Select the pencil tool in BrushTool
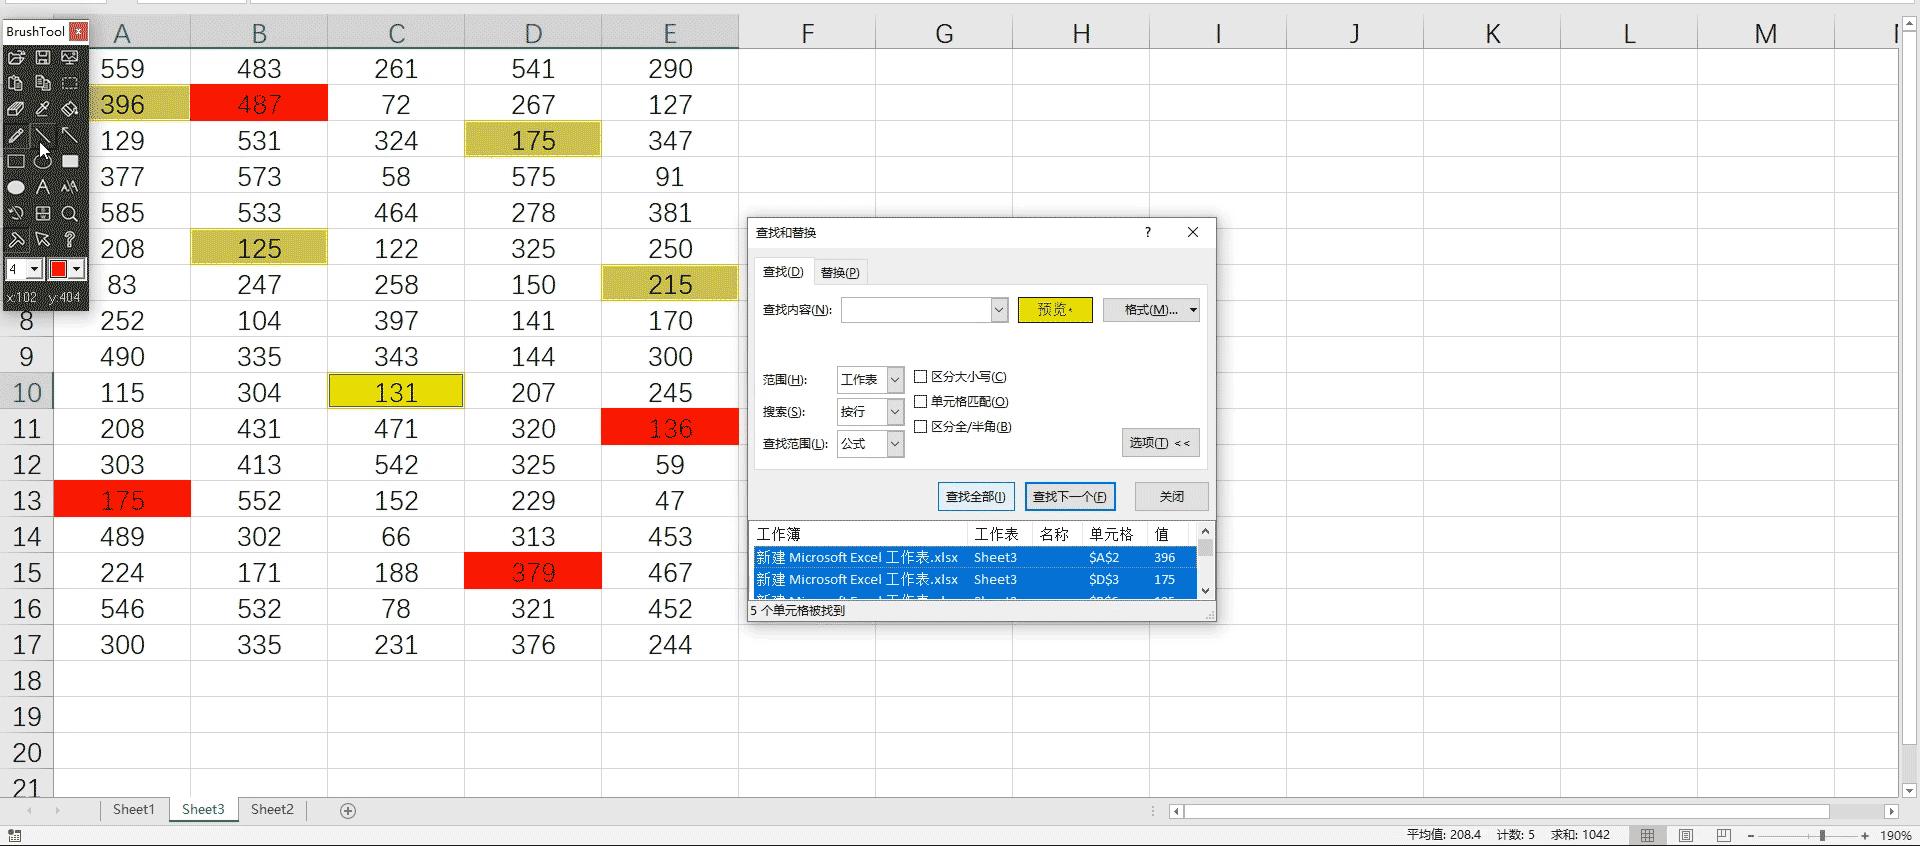Screen dimensions: 1920x846 (16, 135)
